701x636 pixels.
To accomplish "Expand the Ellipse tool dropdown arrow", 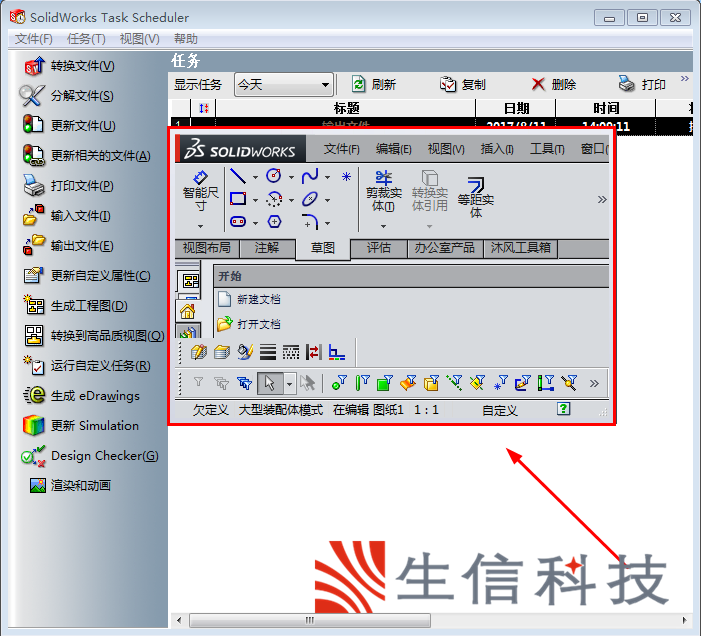I will (x=327, y=200).
